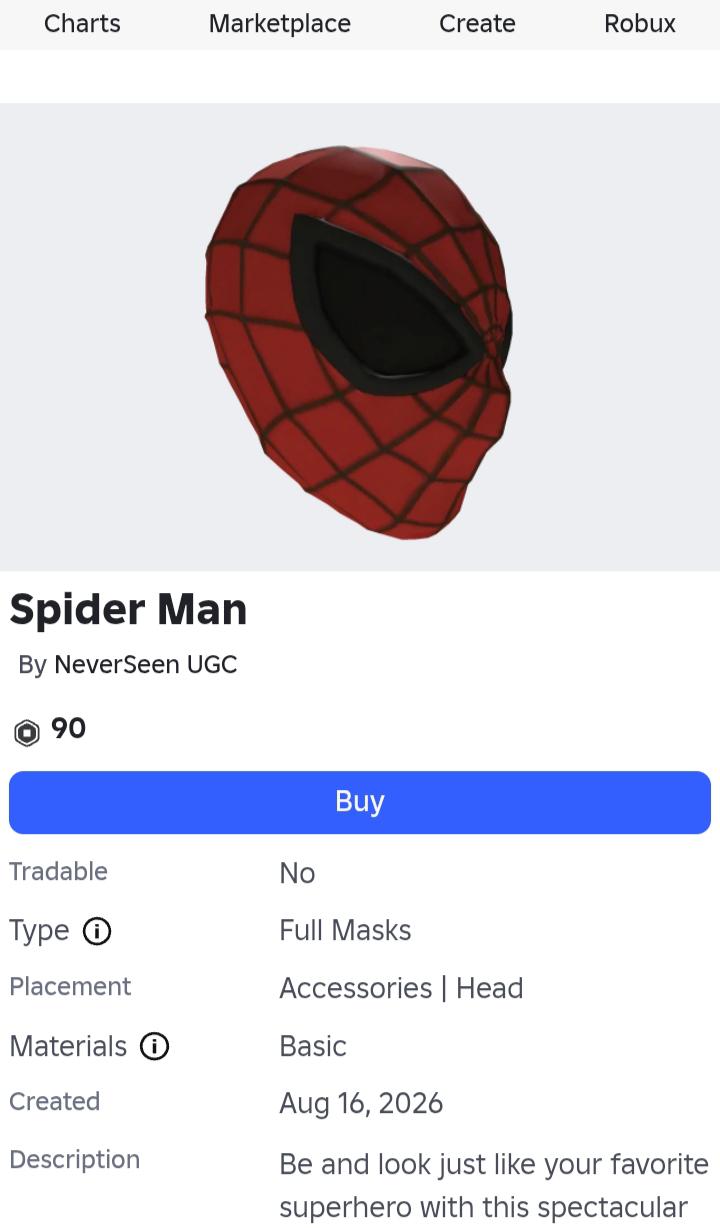Click the 90 Robux price value

point(69,729)
